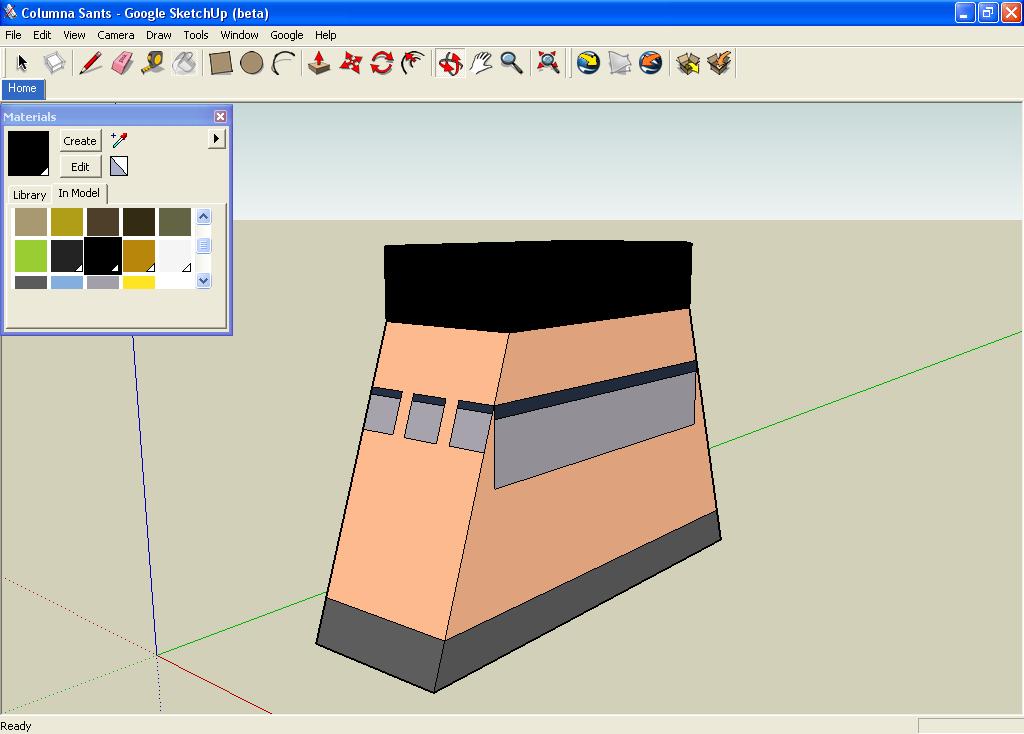
Task: Expand the Materials panel details arrow
Action: click(216, 139)
